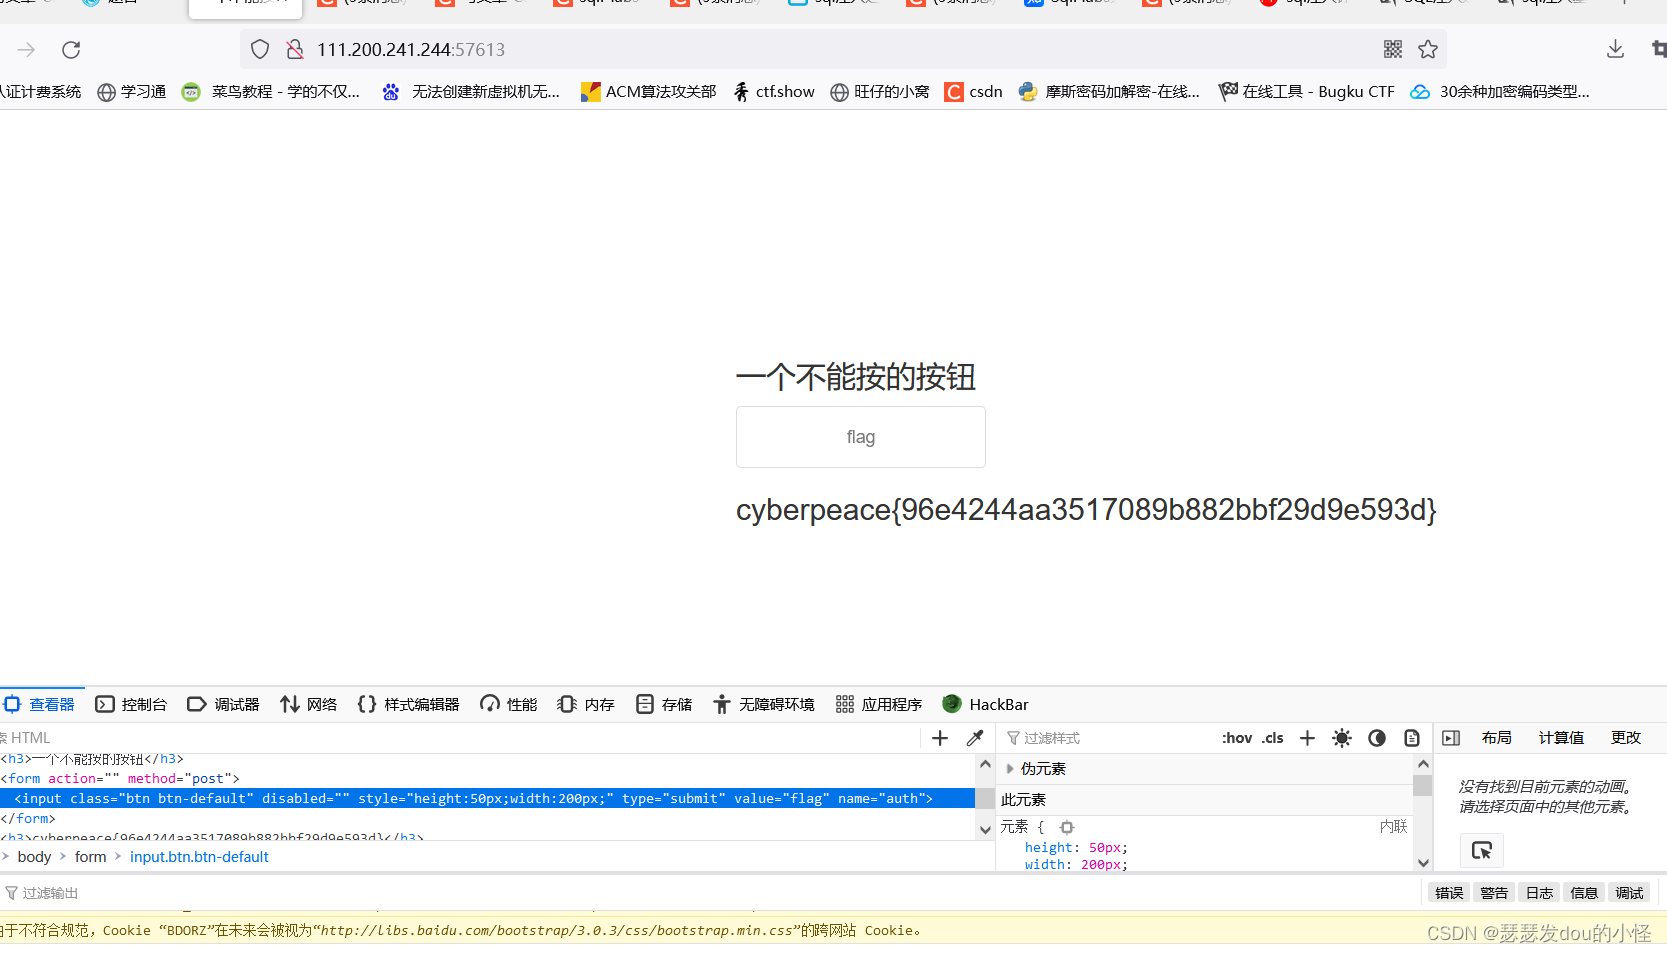
Task: Open the 内存 memory tab
Action: (586, 705)
